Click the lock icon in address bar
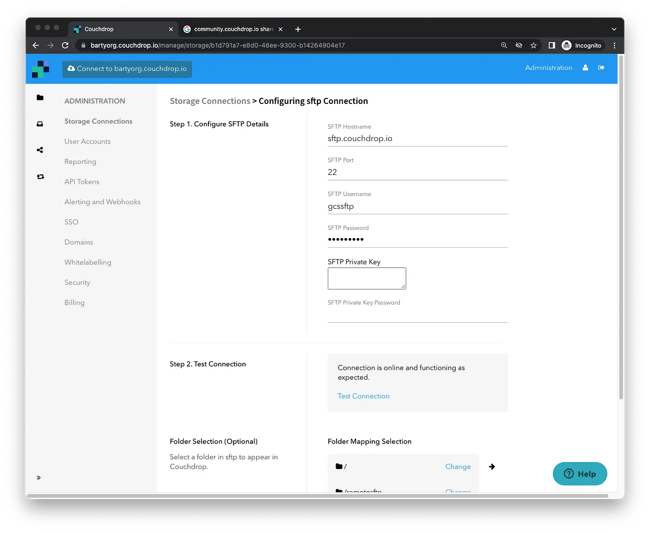Viewport: 650px width, 533px height. pyautogui.click(x=83, y=45)
